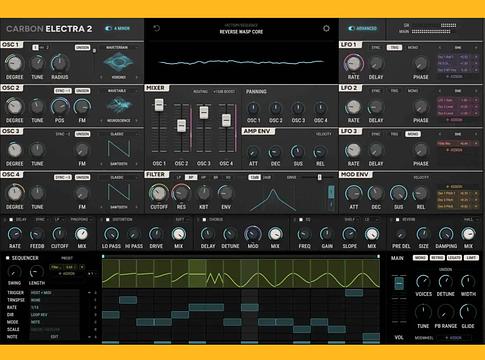Screen dimensions: 485x360
Task: Select the next OSC 4 waveform arrow
Action: click(x=136, y=207)
